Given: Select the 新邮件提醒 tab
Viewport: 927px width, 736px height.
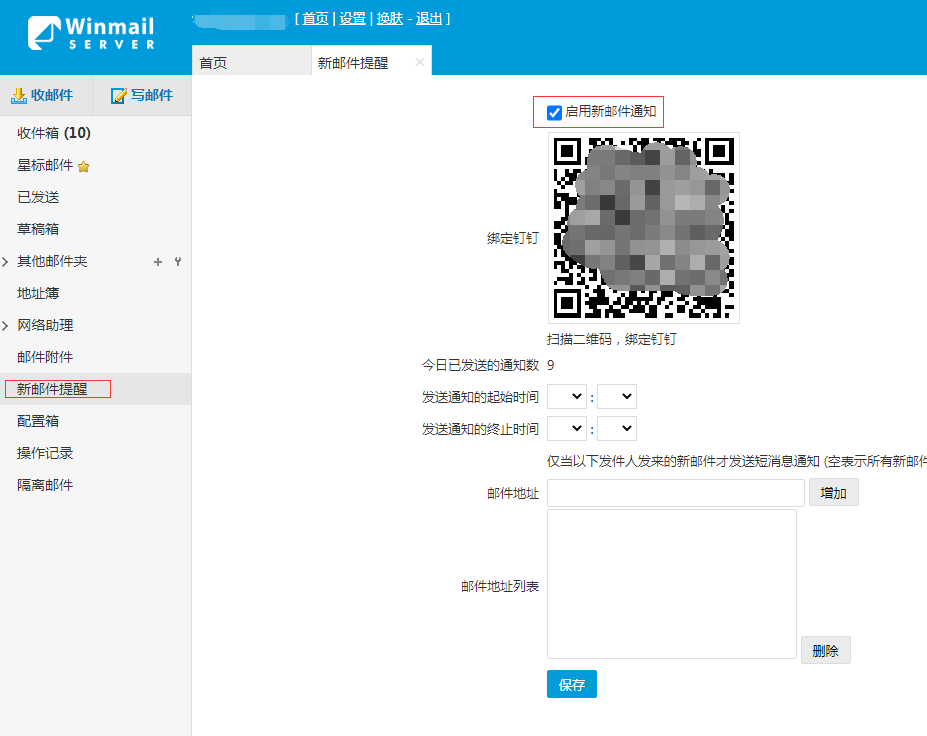Looking at the screenshot, I should point(371,61).
